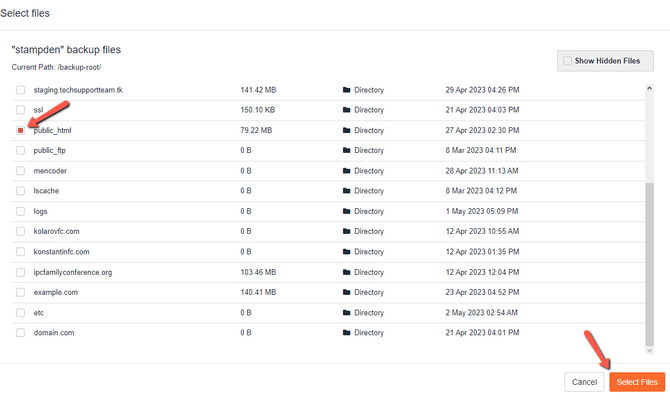The width and height of the screenshot is (670, 401).
Task: Open the kolarovfc.com directory
Action: point(61,231)
